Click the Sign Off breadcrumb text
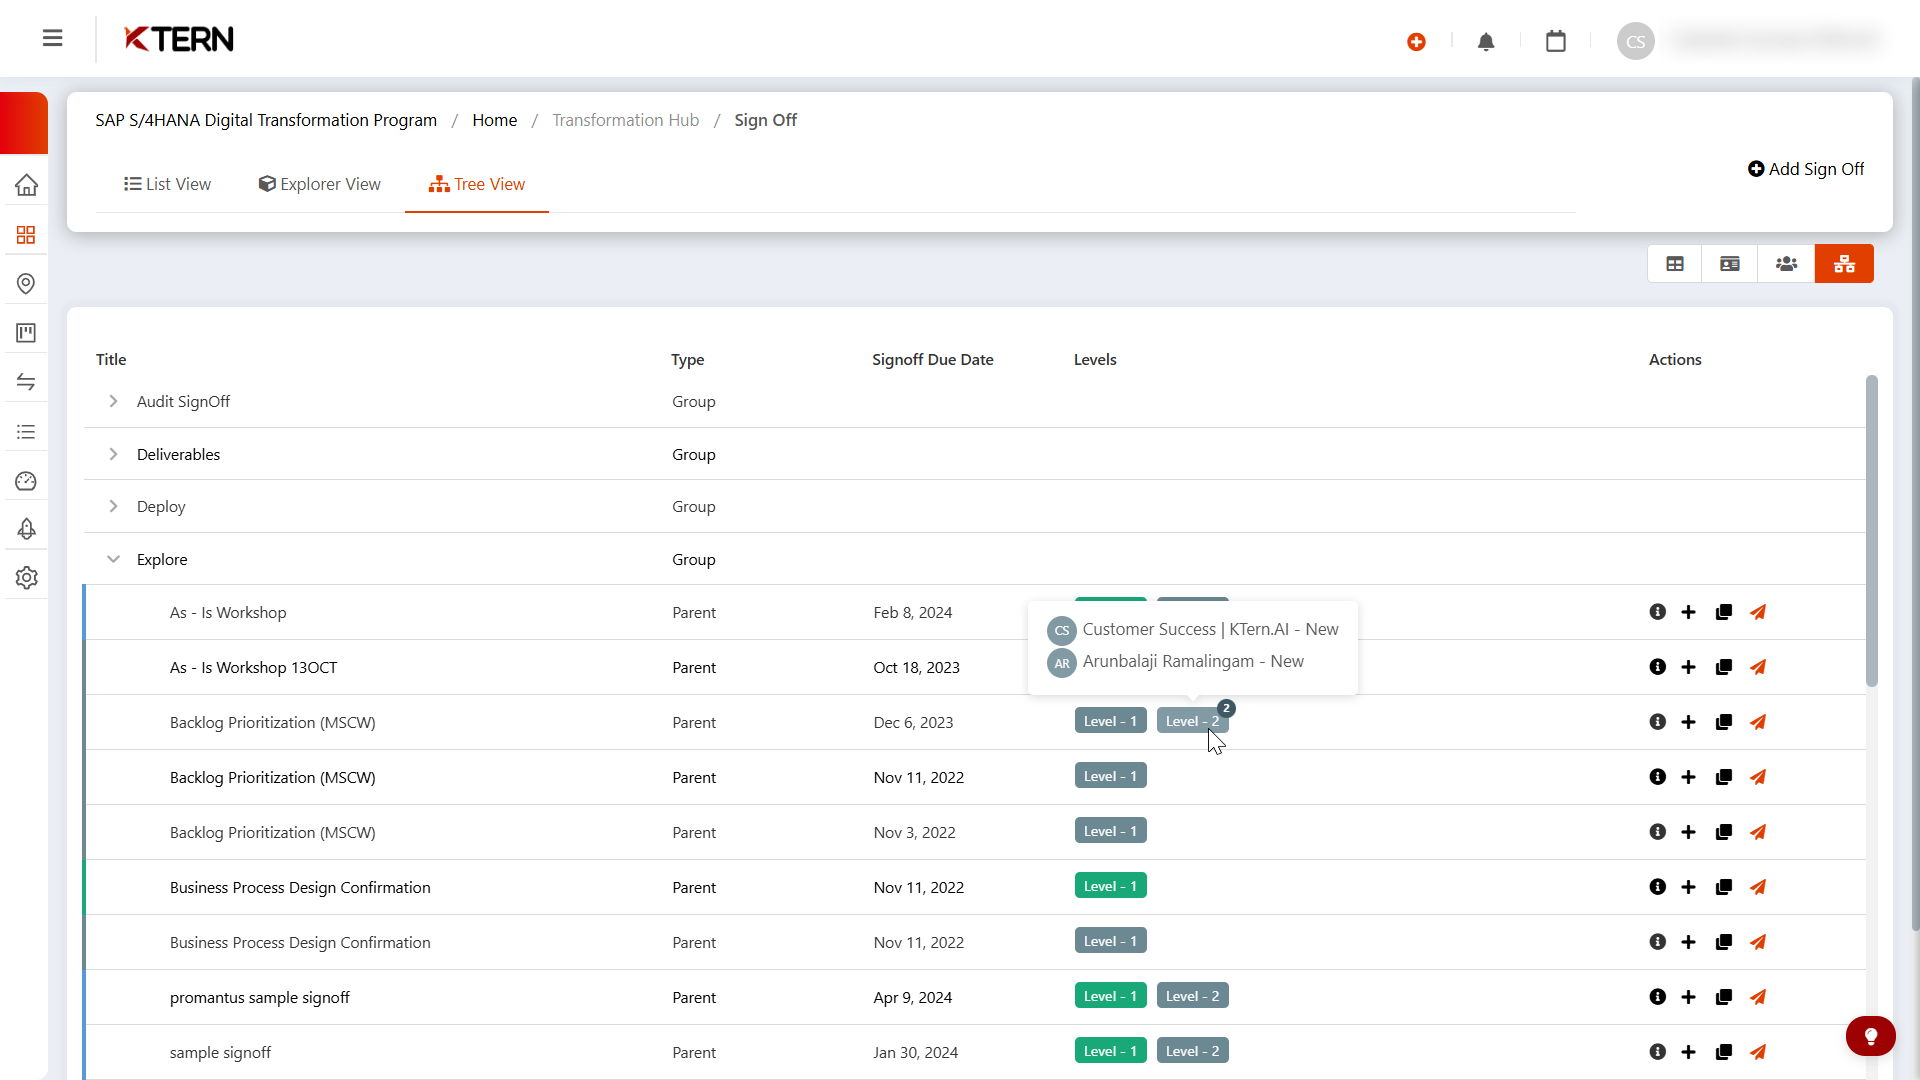Viewport: 1920px width, 1080px height. coord(766,120)
